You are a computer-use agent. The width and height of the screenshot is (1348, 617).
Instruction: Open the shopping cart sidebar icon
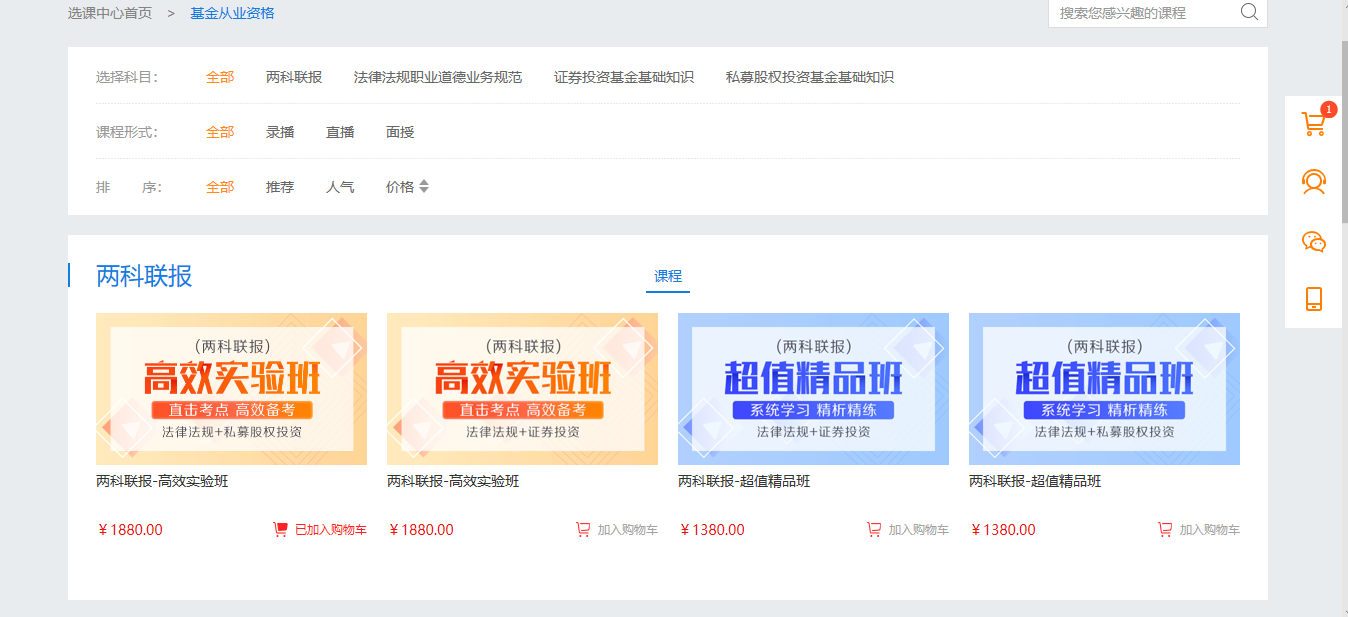click(1313, 124)
